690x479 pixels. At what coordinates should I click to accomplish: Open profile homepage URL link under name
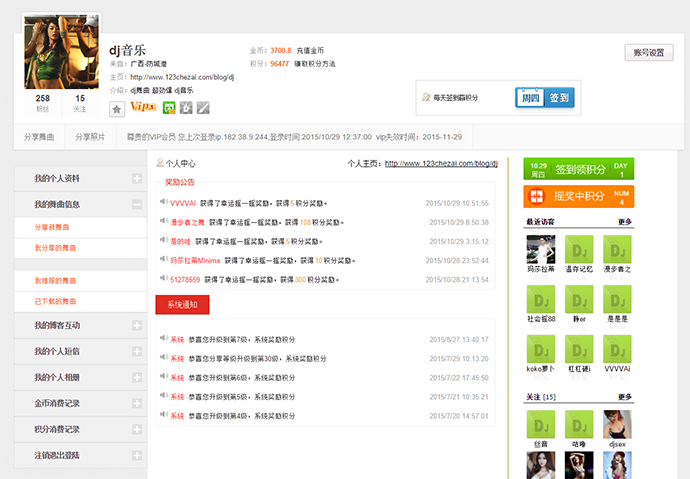[182, 77]
